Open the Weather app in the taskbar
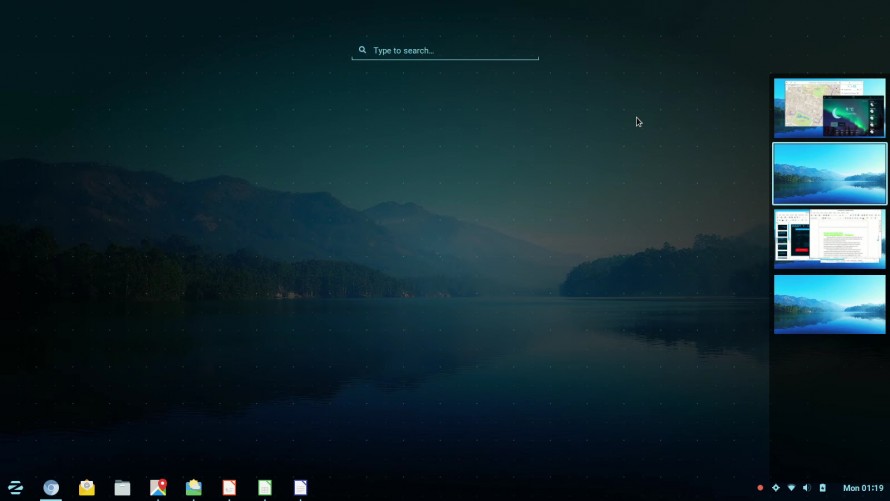The width and height of the screenshot is (890, 501). pyautogui.click(x=193, y=488)
